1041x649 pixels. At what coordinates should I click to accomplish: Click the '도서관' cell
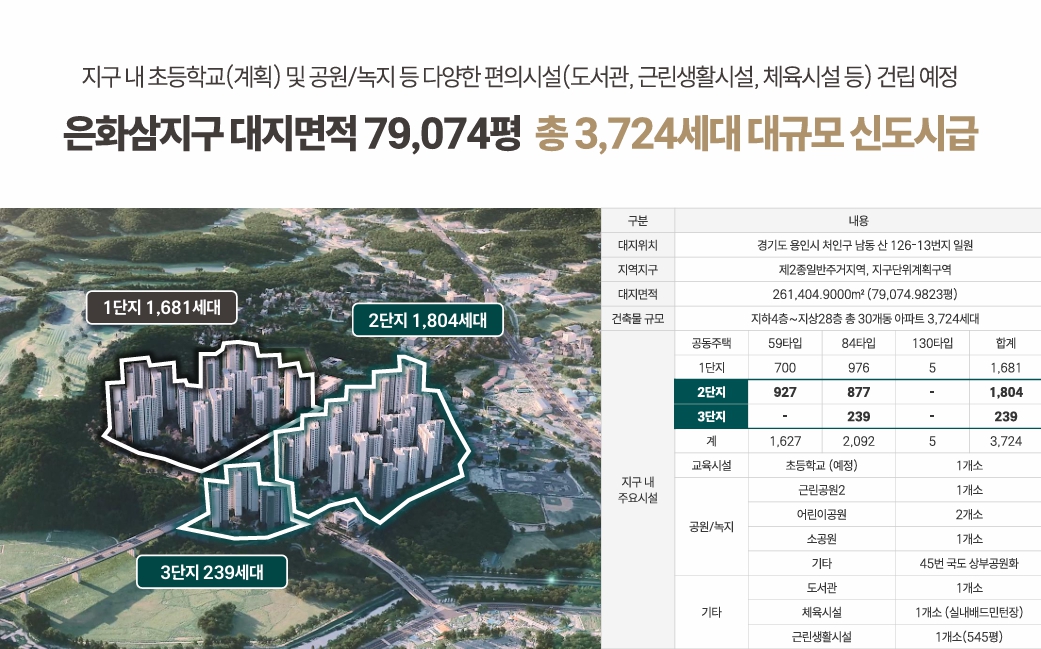pyautogui.click(x=821, y=588)
